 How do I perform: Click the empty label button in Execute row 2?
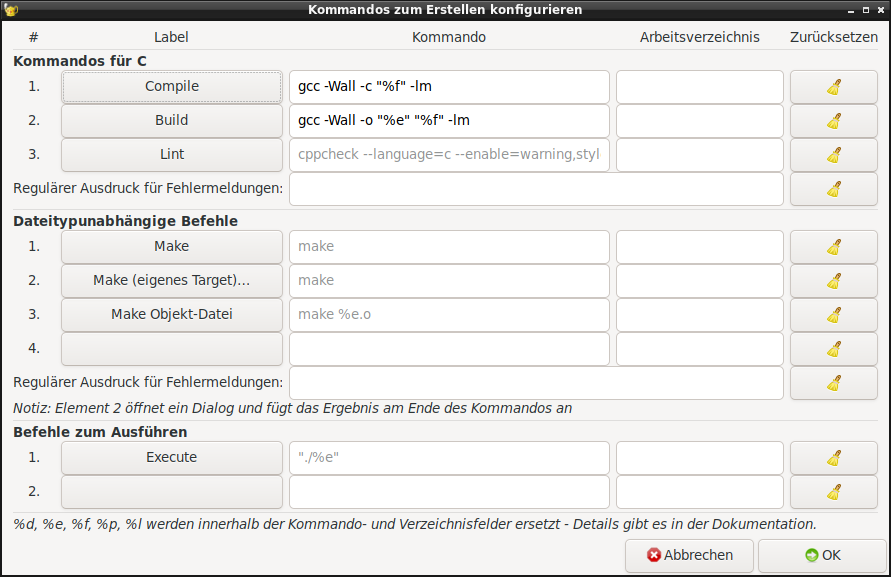pos(172,492)
